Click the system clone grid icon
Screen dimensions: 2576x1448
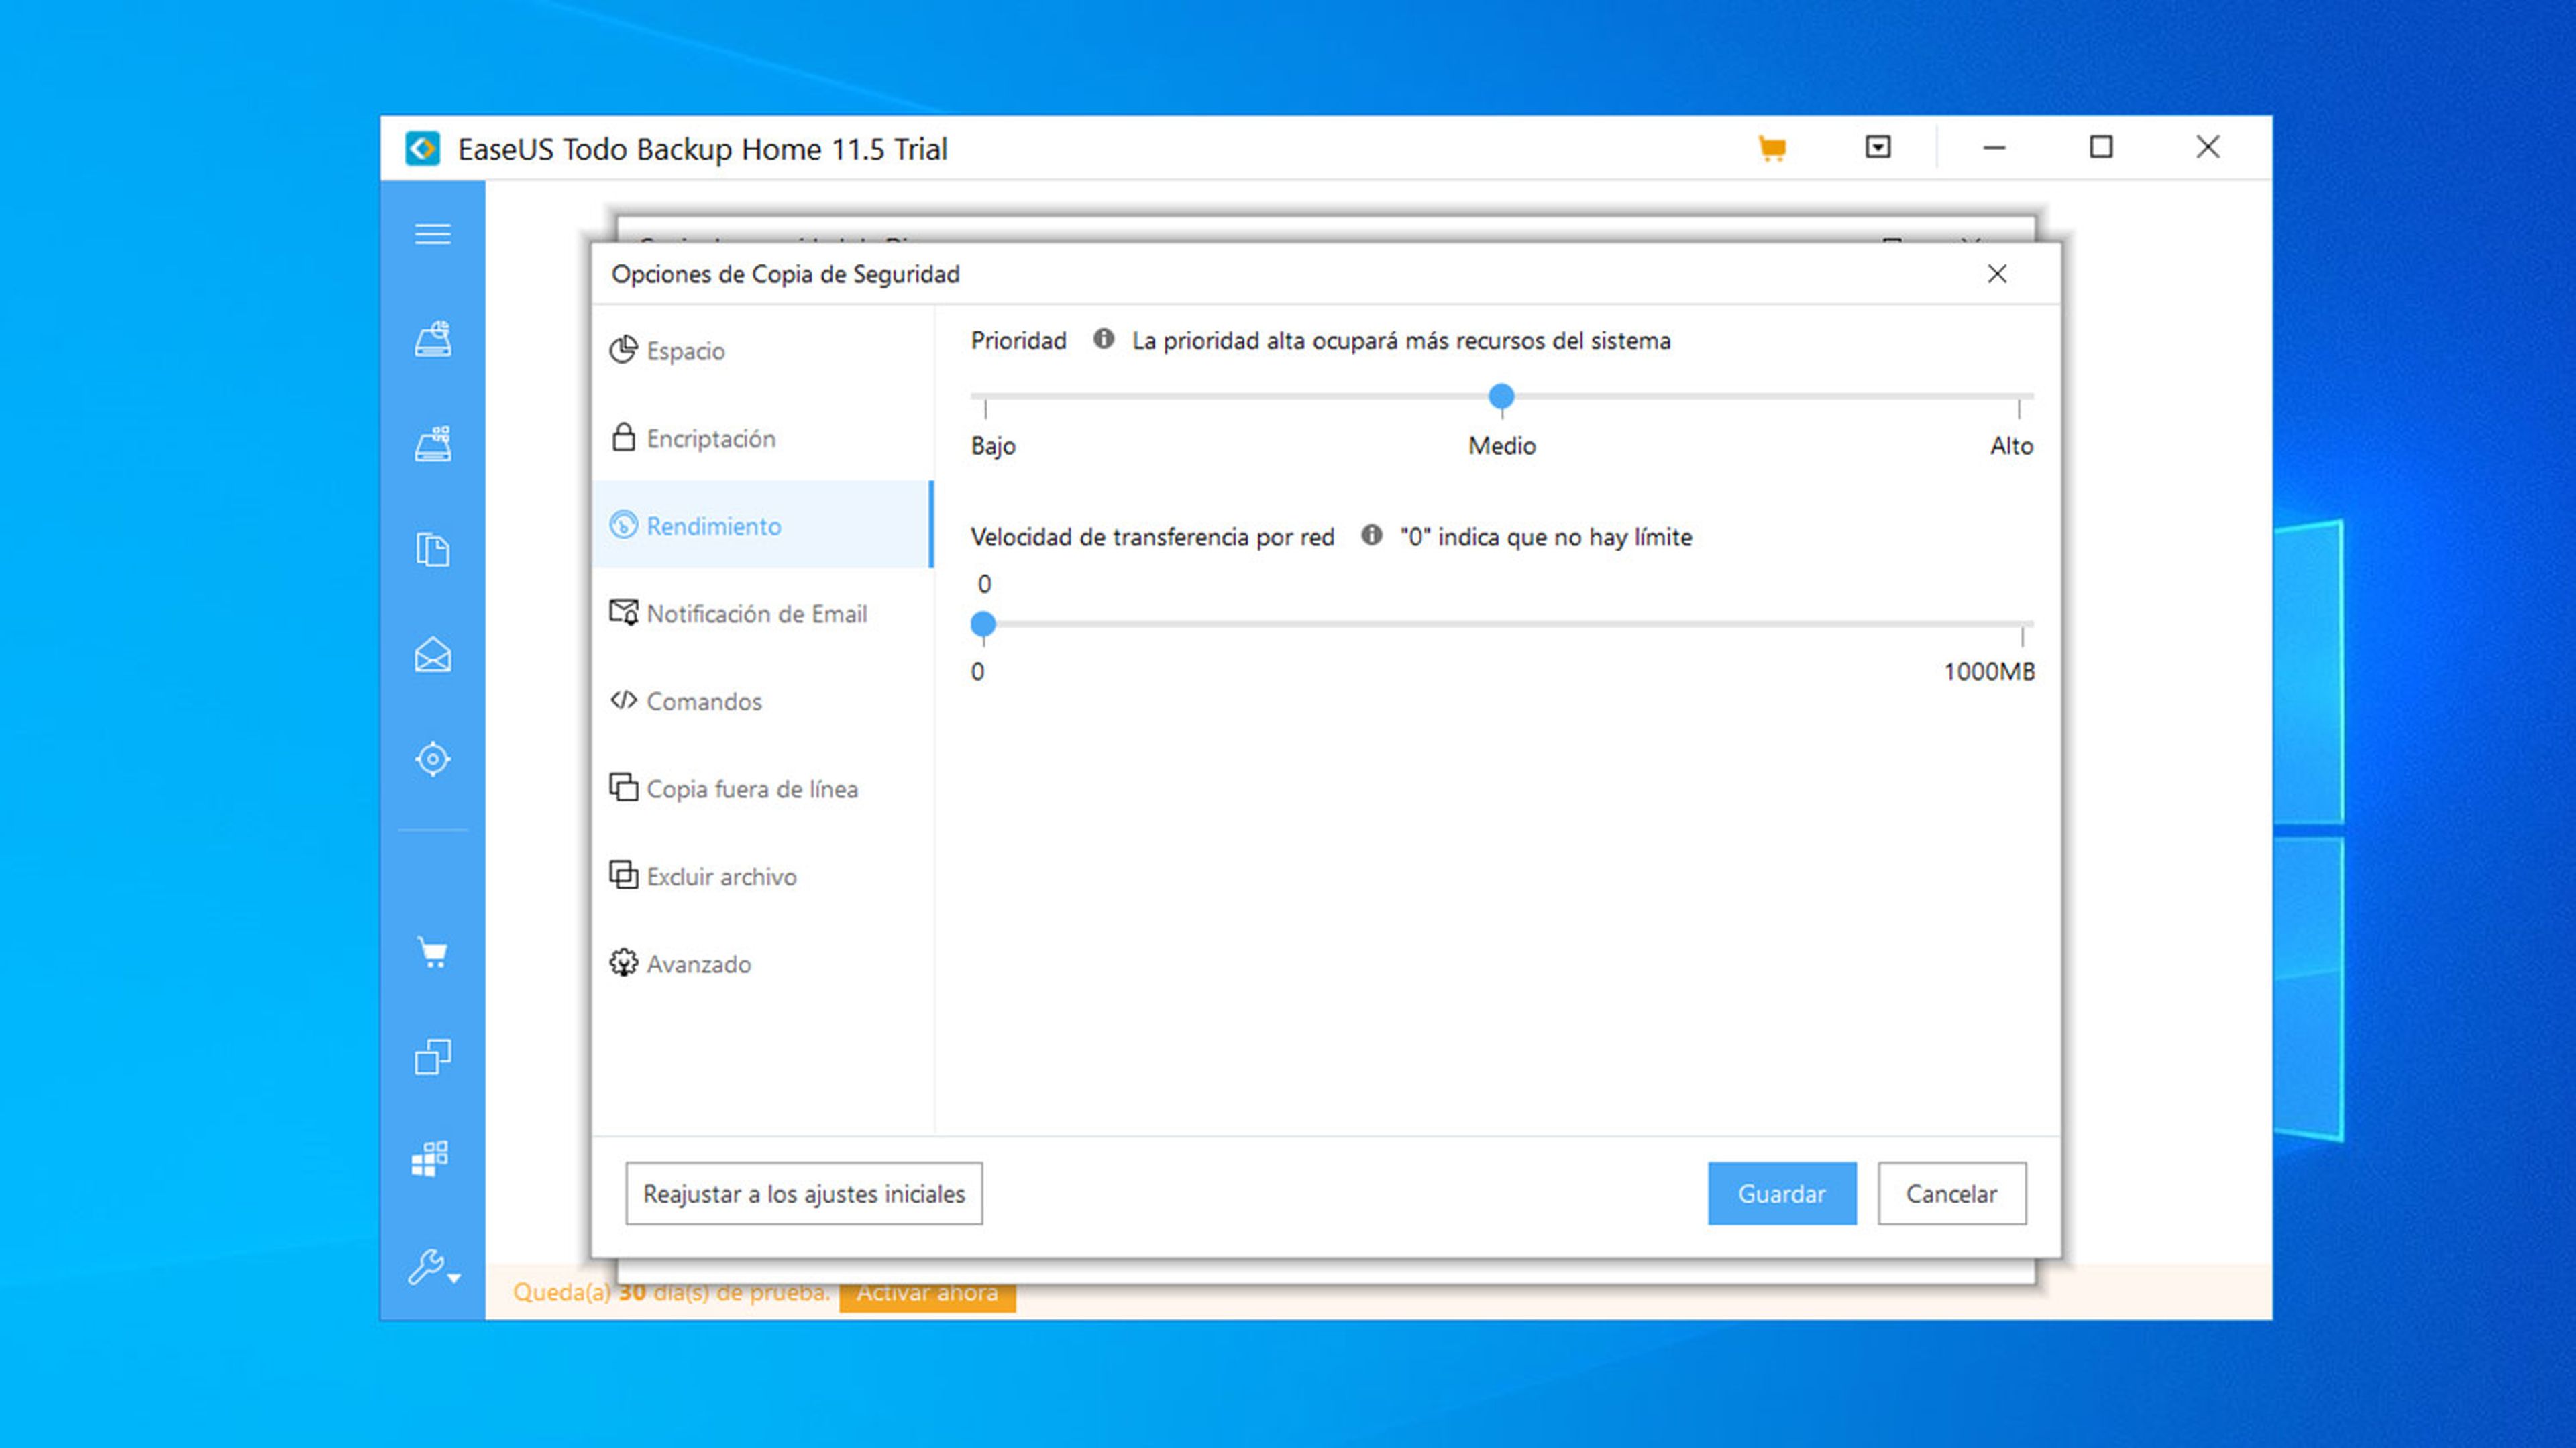430,1160
